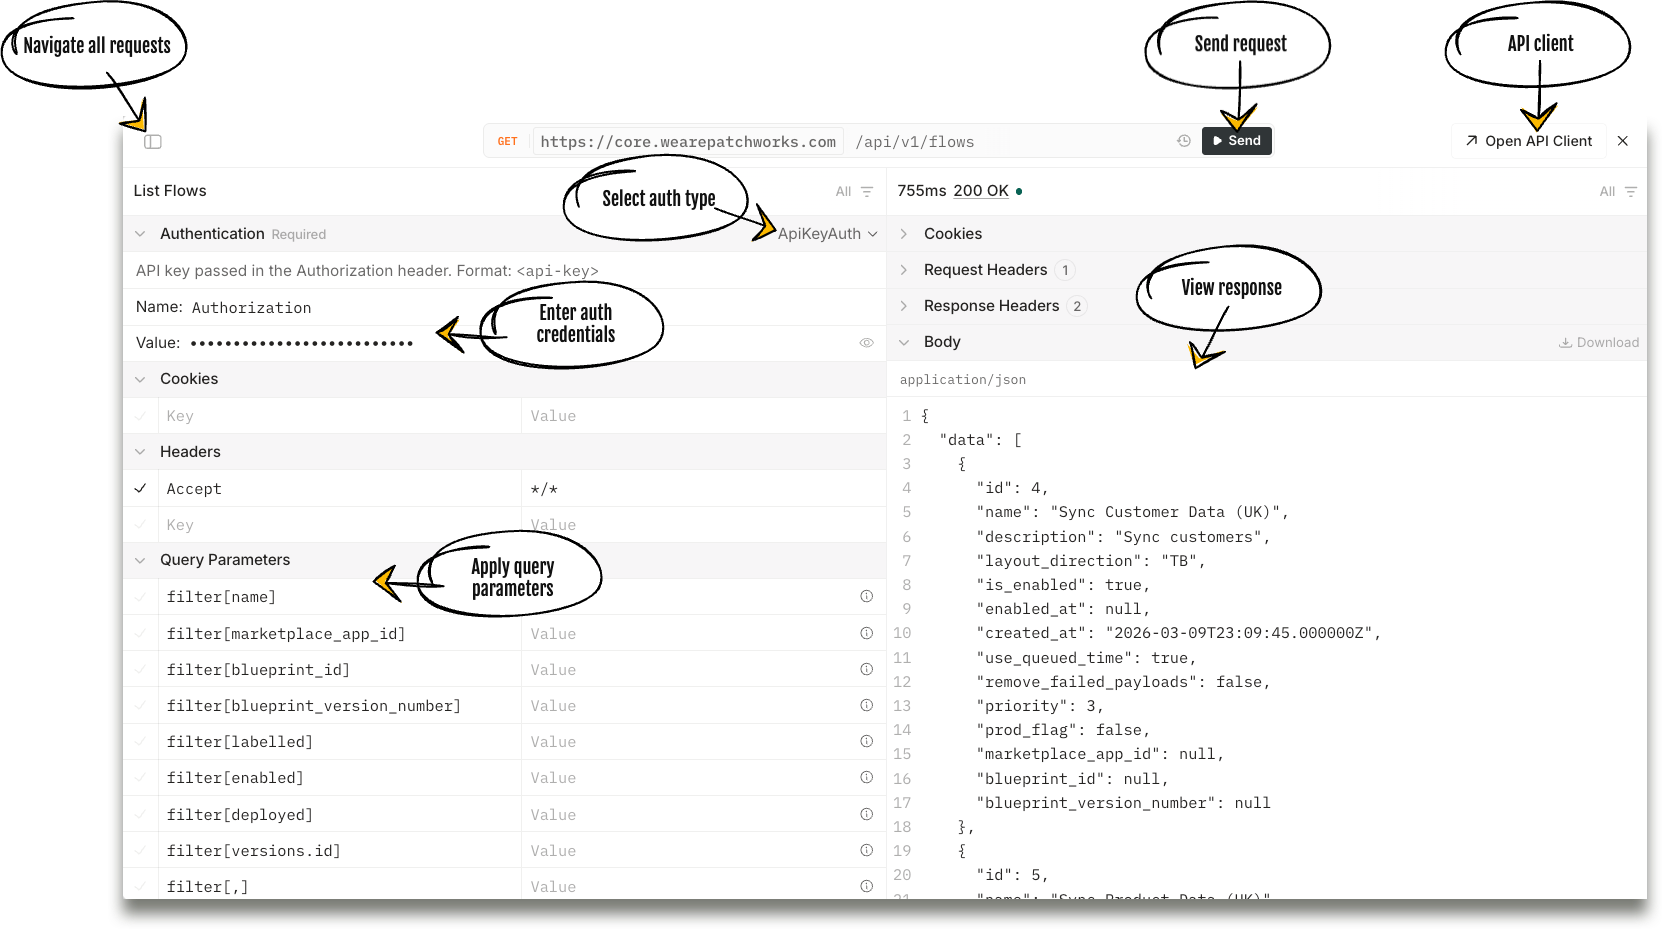The image size is (1662, 929).
Task: Expand the response Cookies section
Action: (x=952, y=234)
